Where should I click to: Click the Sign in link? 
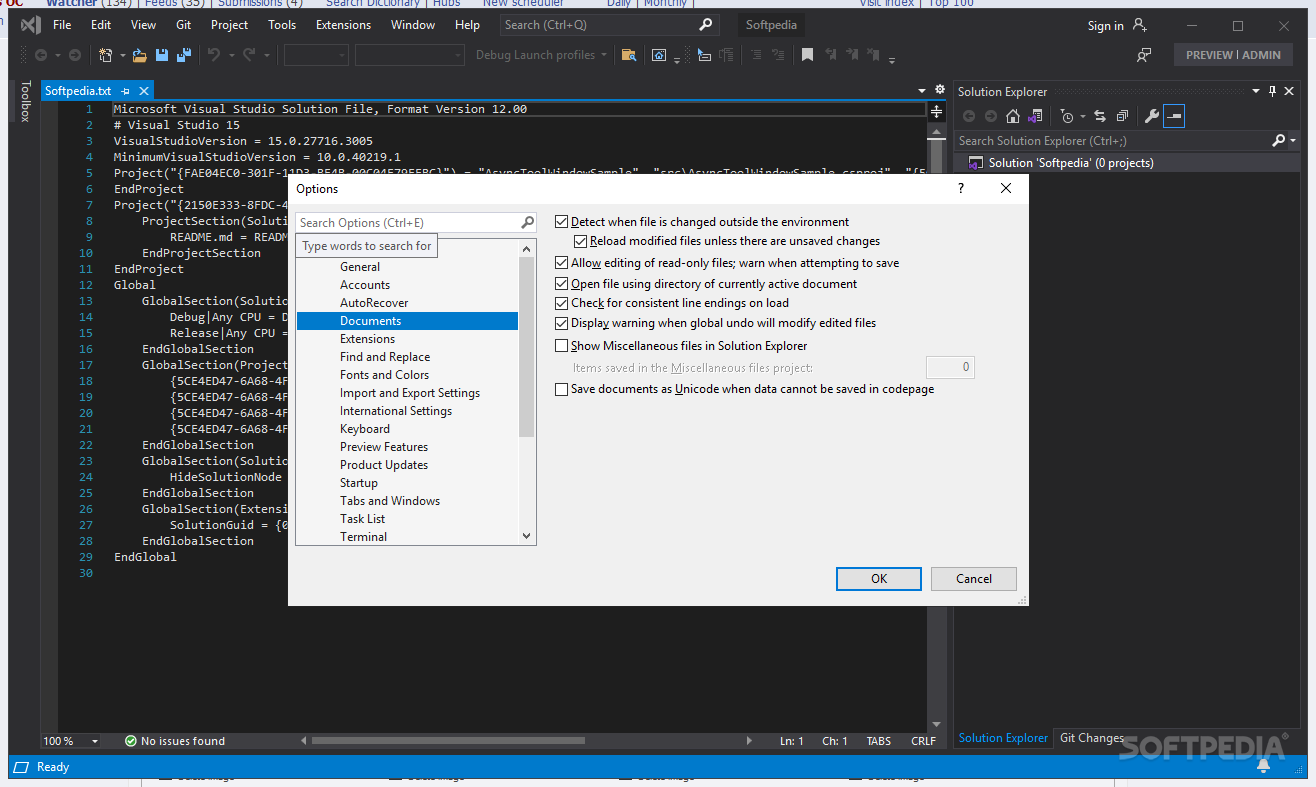1105,25
